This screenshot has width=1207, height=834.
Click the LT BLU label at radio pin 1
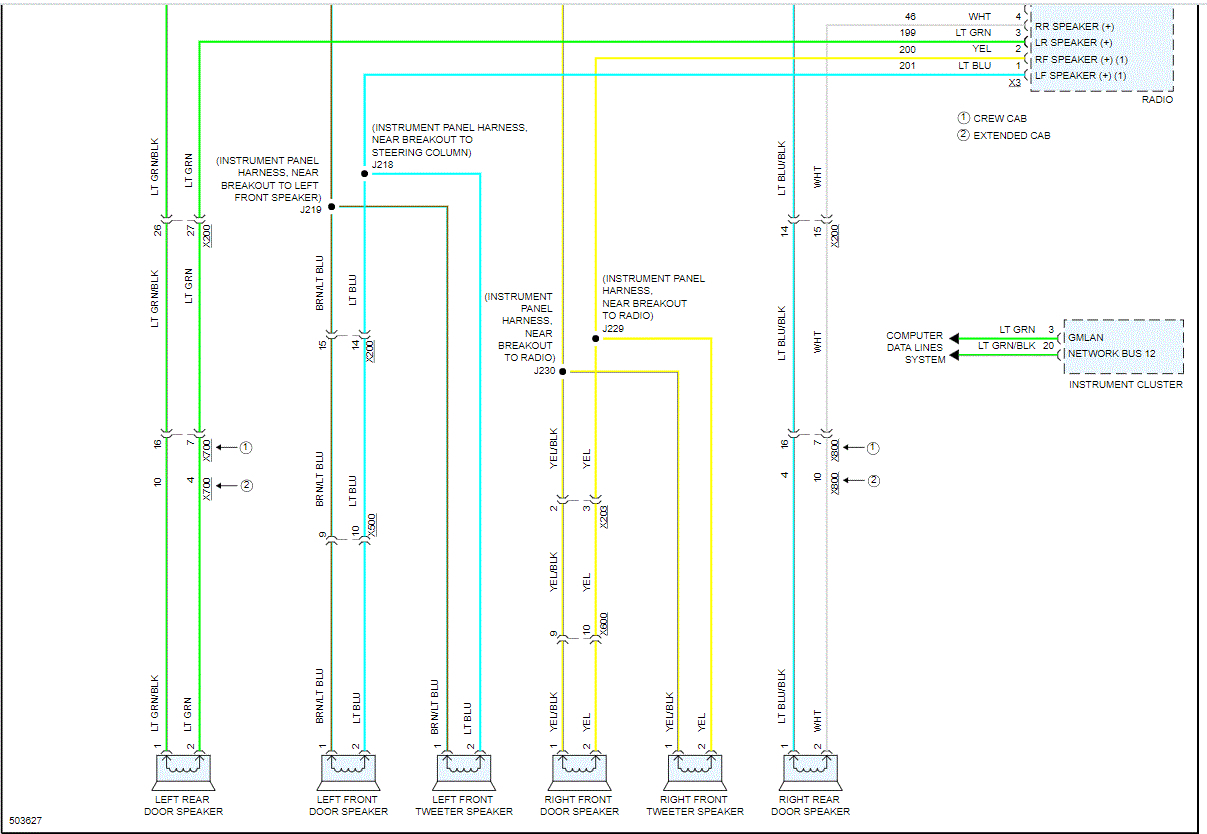975,65
